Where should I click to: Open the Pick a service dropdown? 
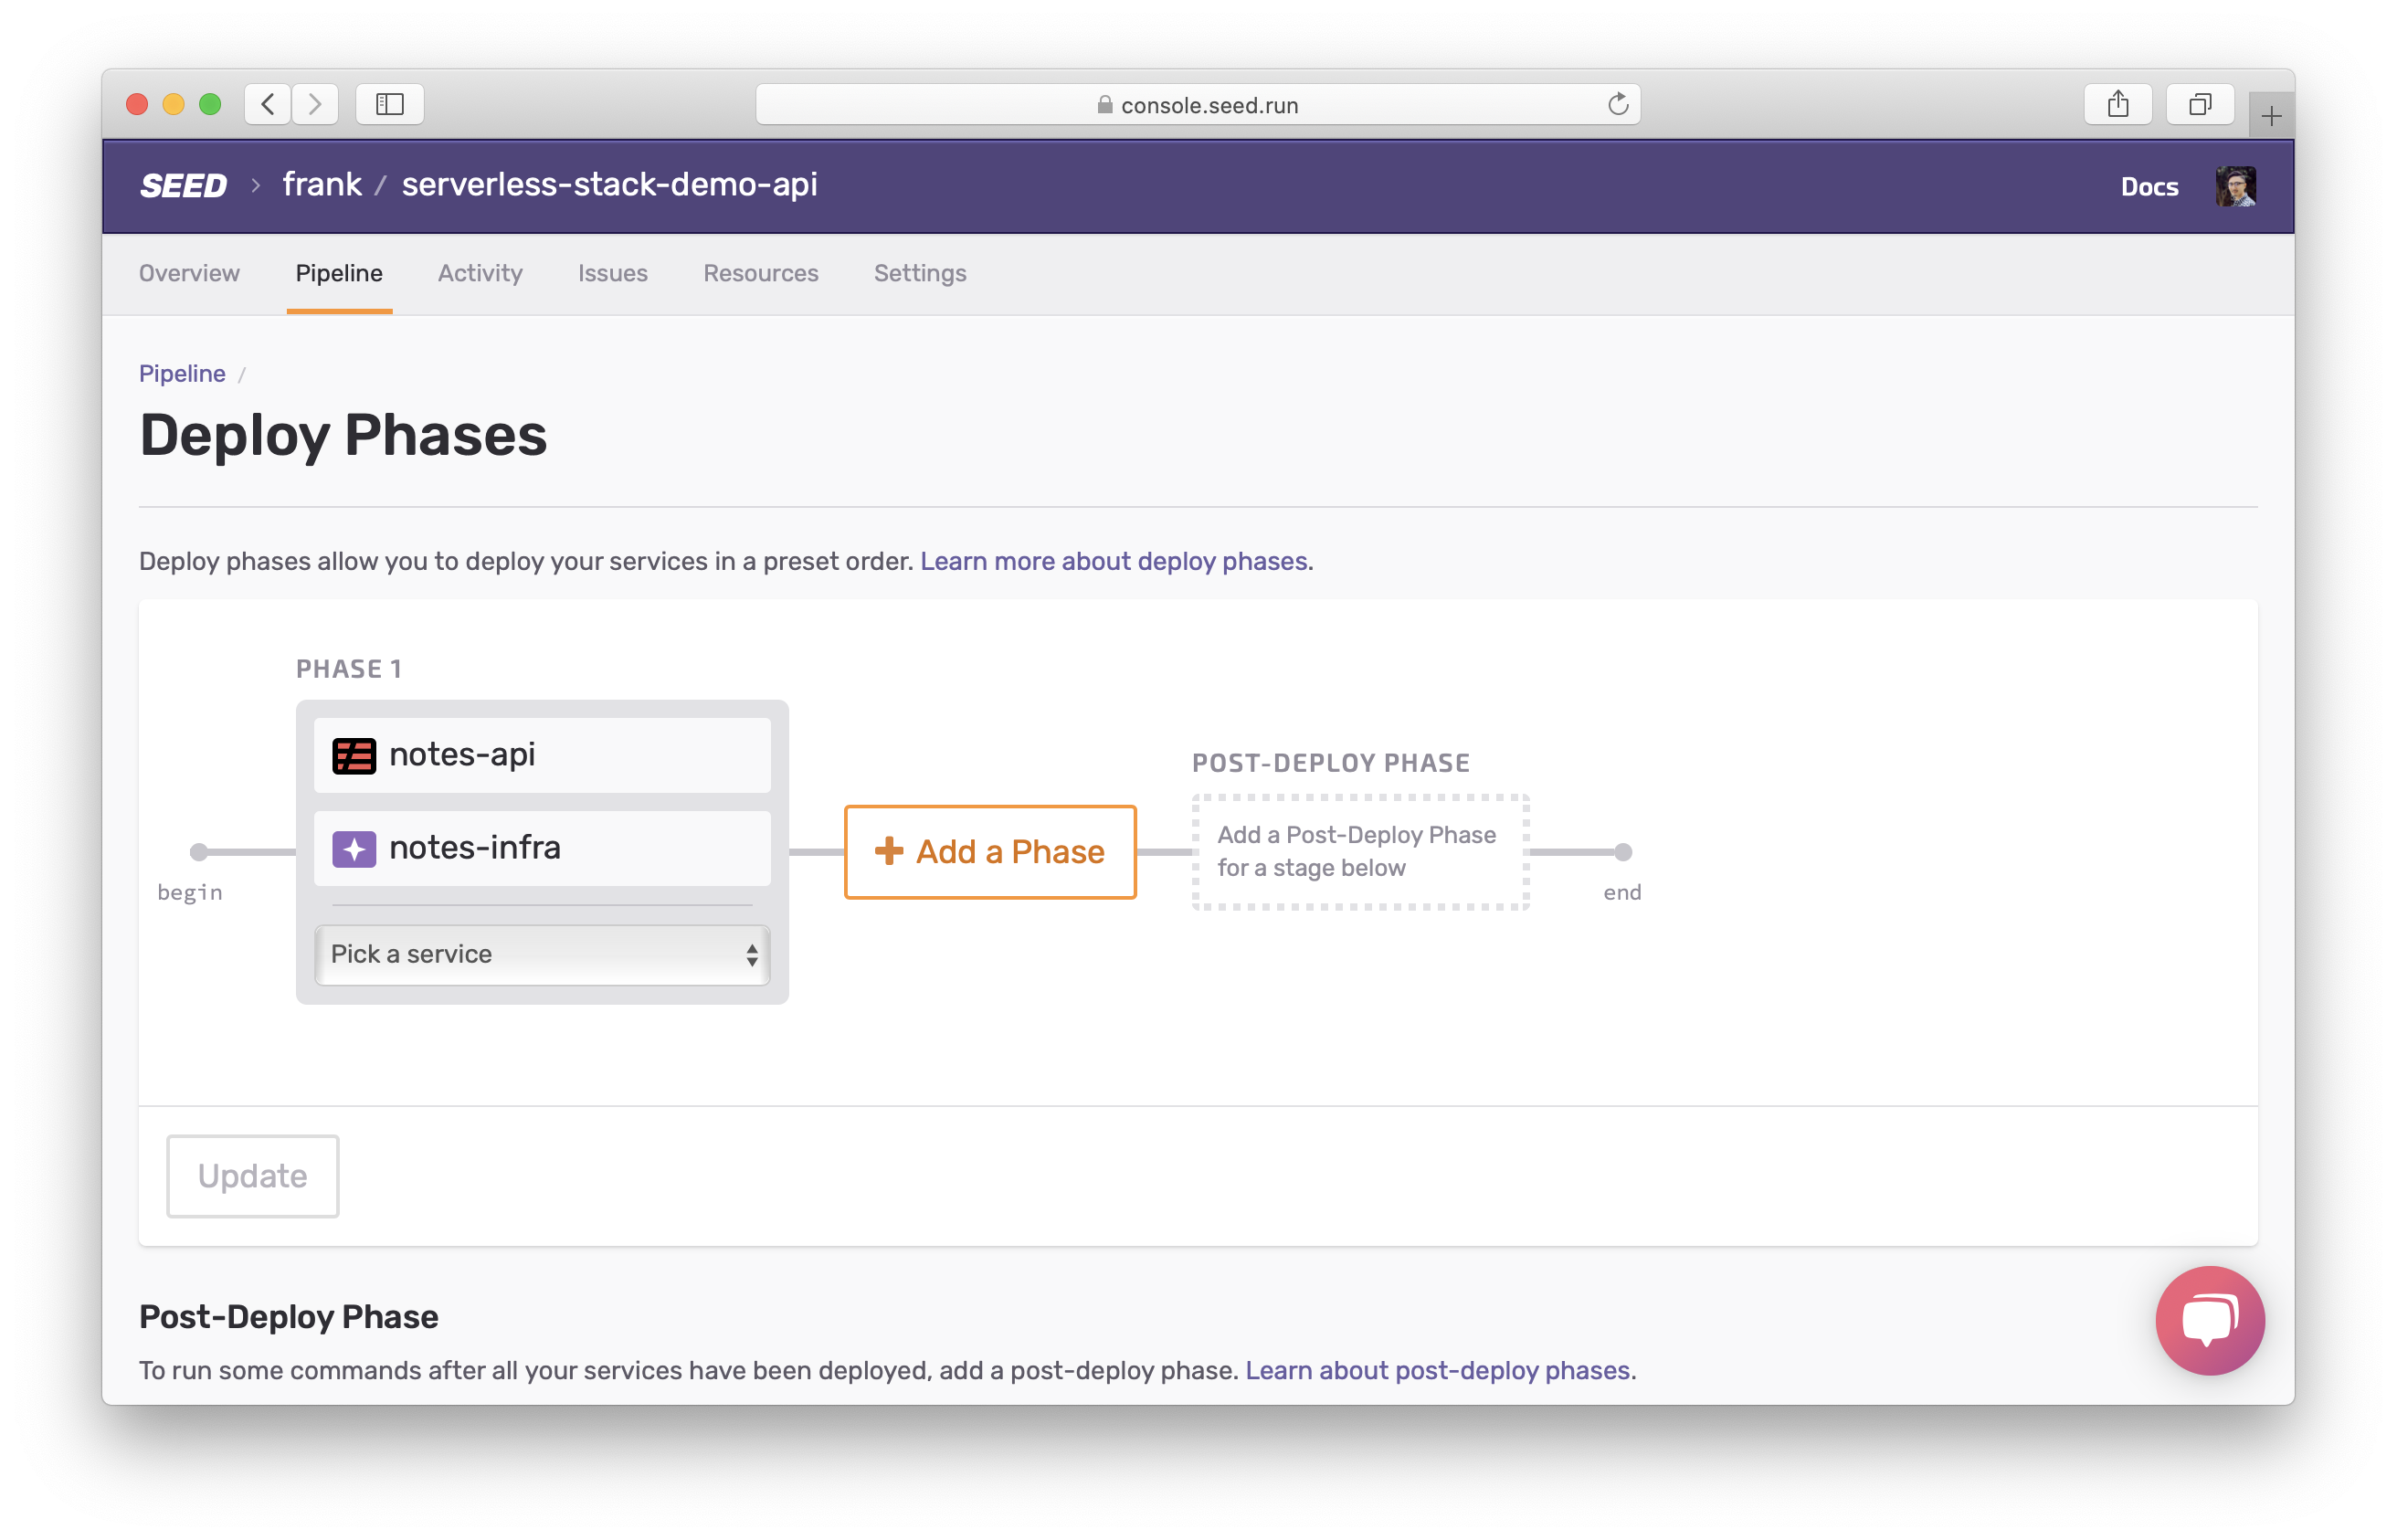click(542, 954)
